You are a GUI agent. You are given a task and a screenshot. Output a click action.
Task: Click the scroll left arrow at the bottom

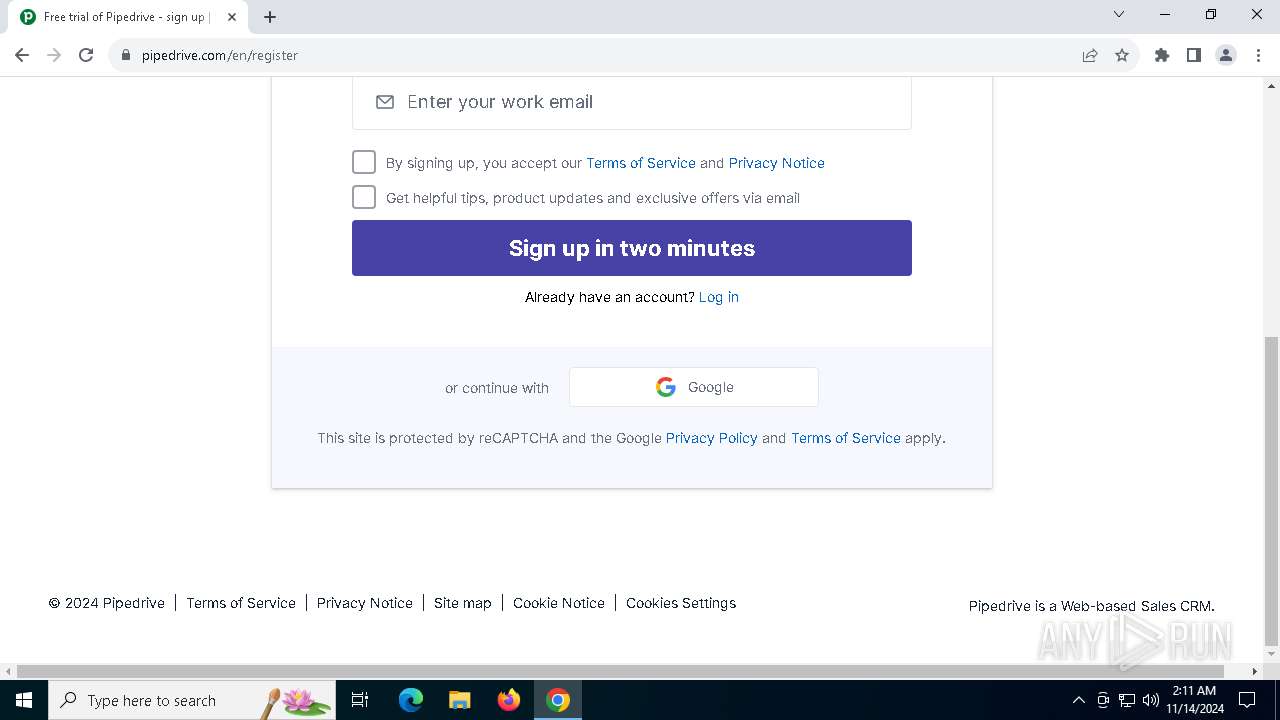coord(8,671)
